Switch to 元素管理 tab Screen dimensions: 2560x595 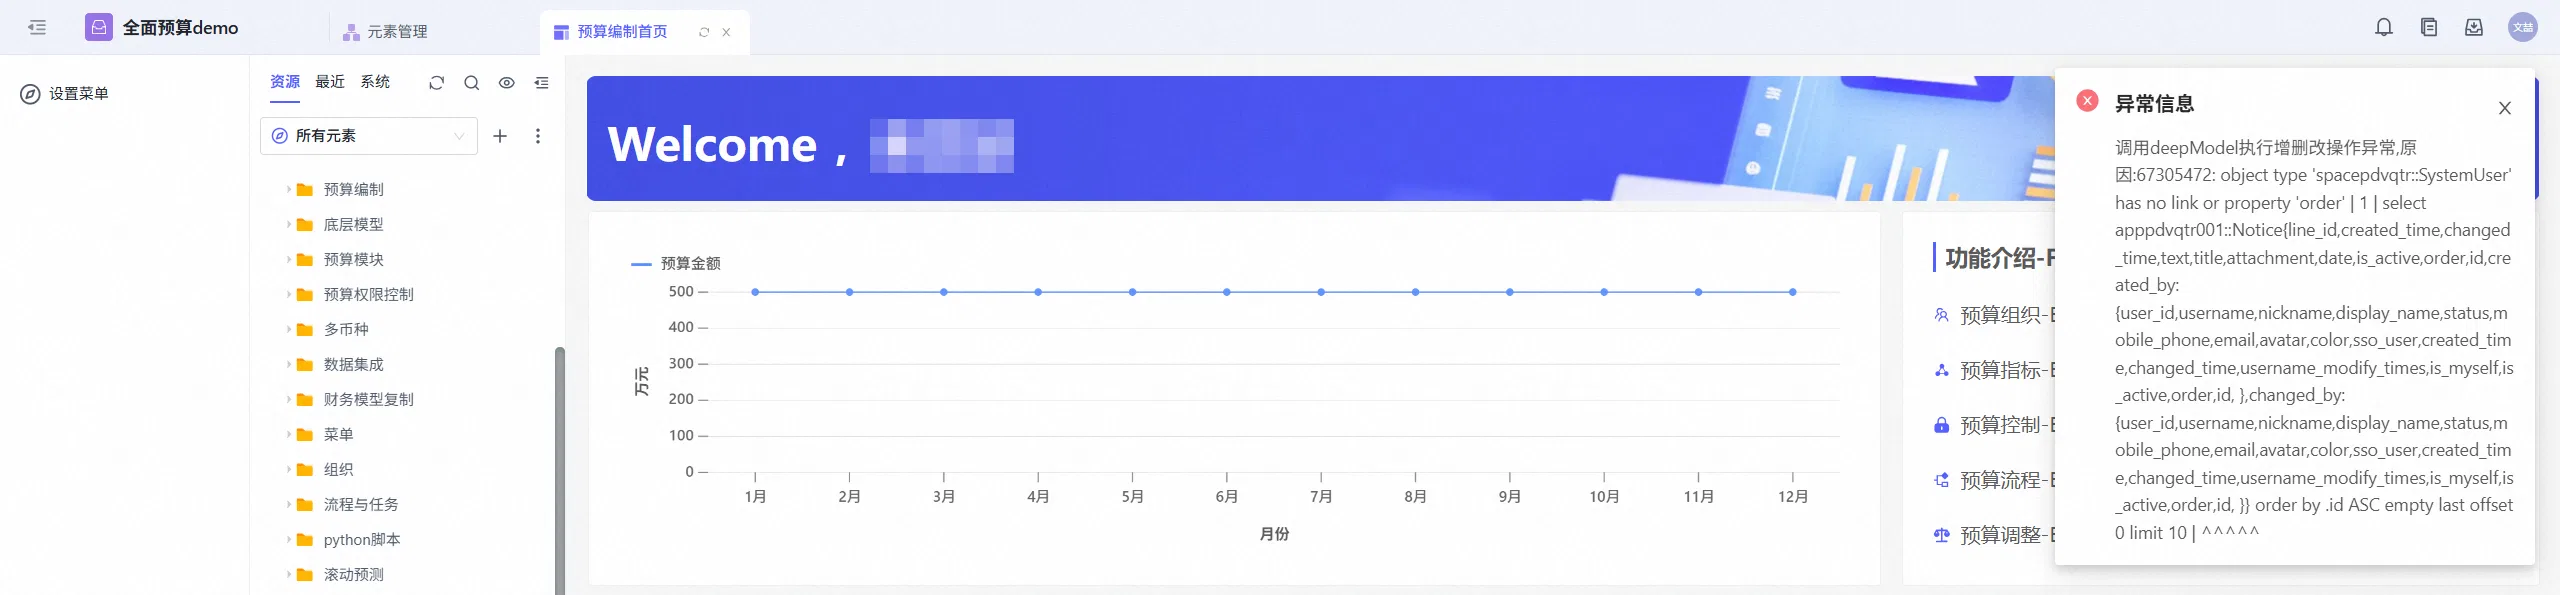coord(385,32)
